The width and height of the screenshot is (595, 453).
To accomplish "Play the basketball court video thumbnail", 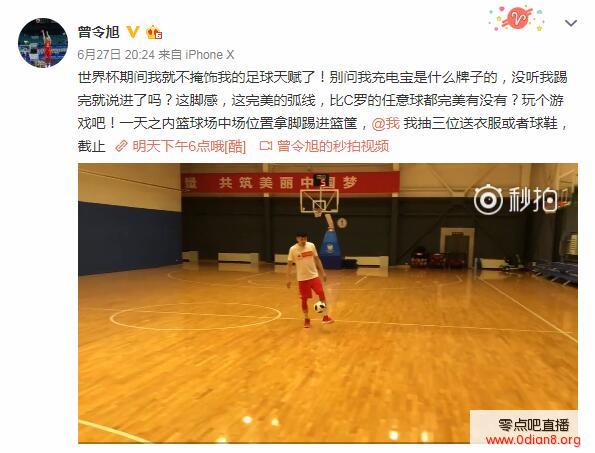I will [x=328, y=303].
